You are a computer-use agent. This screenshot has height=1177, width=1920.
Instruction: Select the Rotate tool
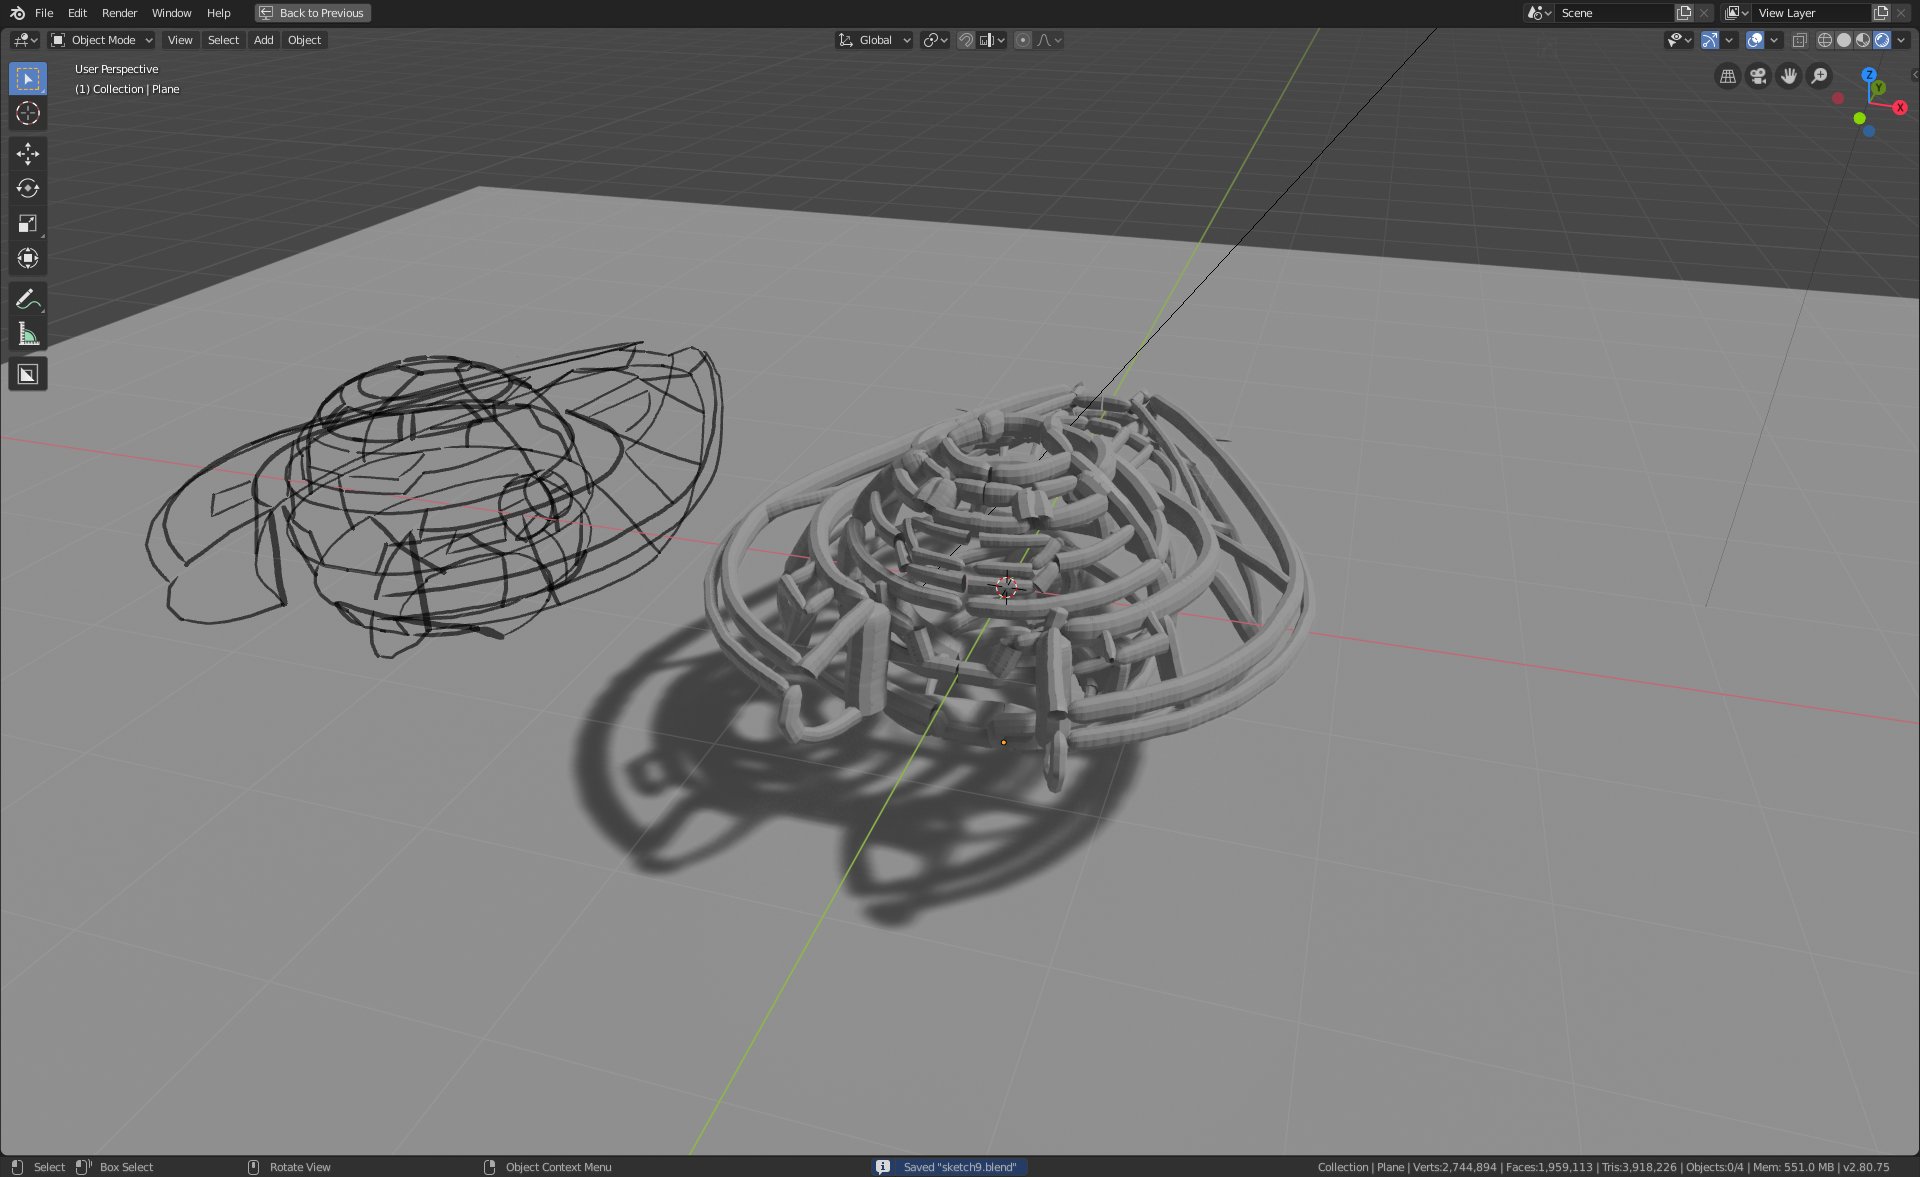coord(28,188)
